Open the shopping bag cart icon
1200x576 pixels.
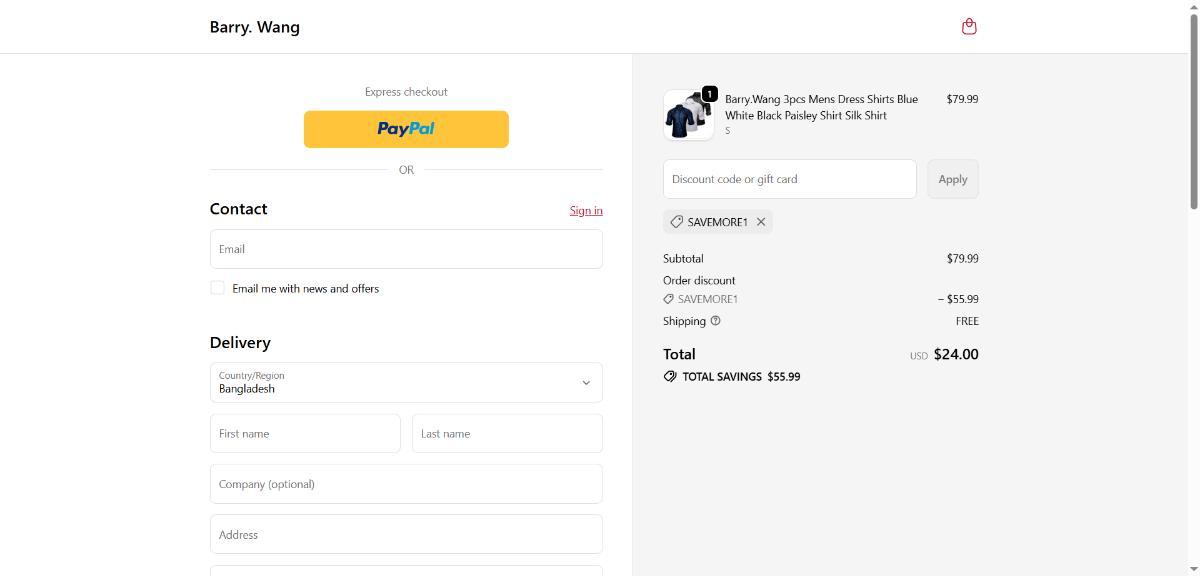968,27
